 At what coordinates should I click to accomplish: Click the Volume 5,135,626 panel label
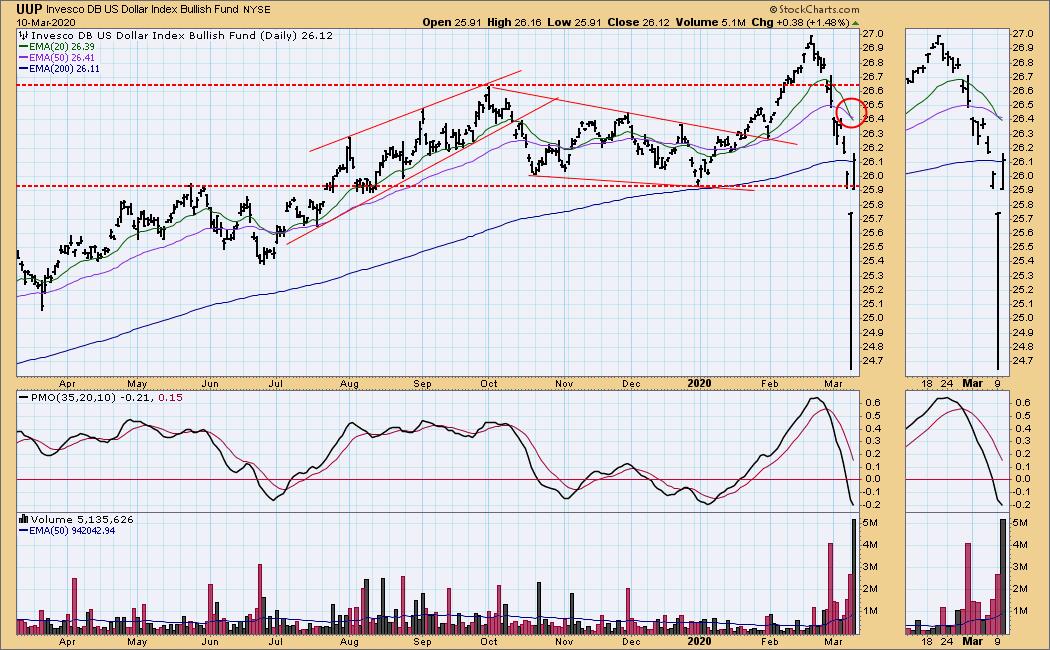click(81, 519)
